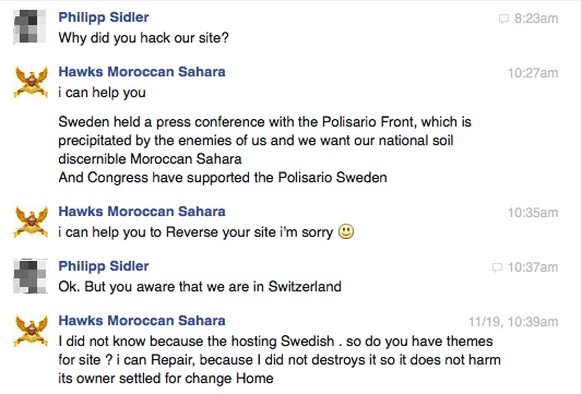This screenshot has width=582, height=394.
Task: Click the eagle avatar beside 10:39am message
Action: click(31, 331)
